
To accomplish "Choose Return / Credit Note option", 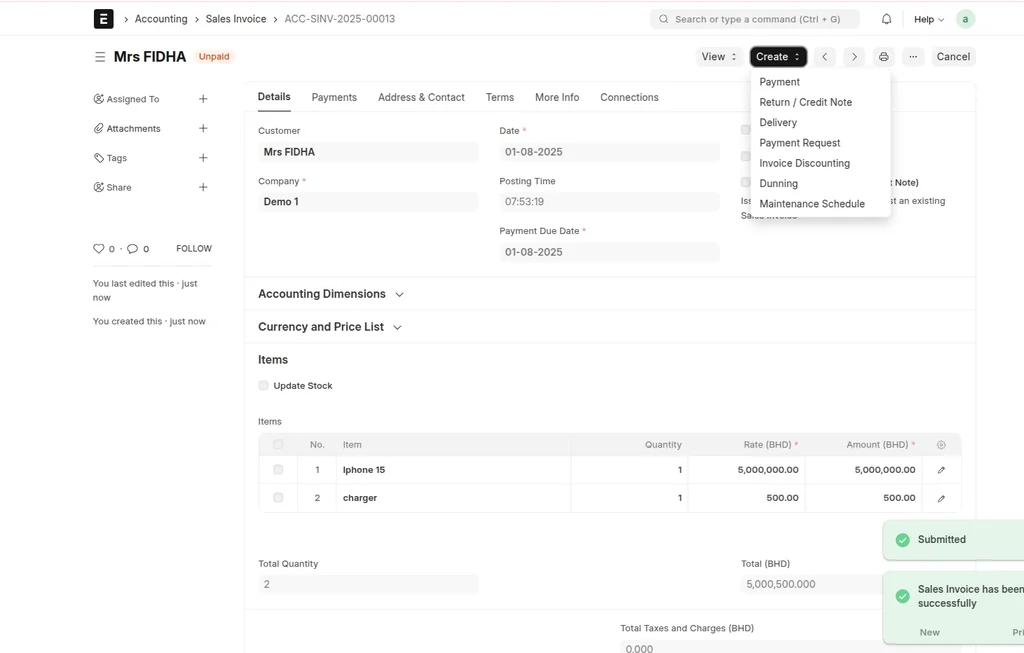I will click(805, 102).
